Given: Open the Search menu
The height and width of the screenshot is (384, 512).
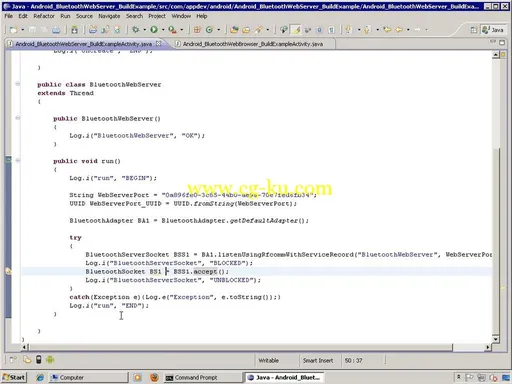Looking at the screenshot, I should [x=134, y=16].
